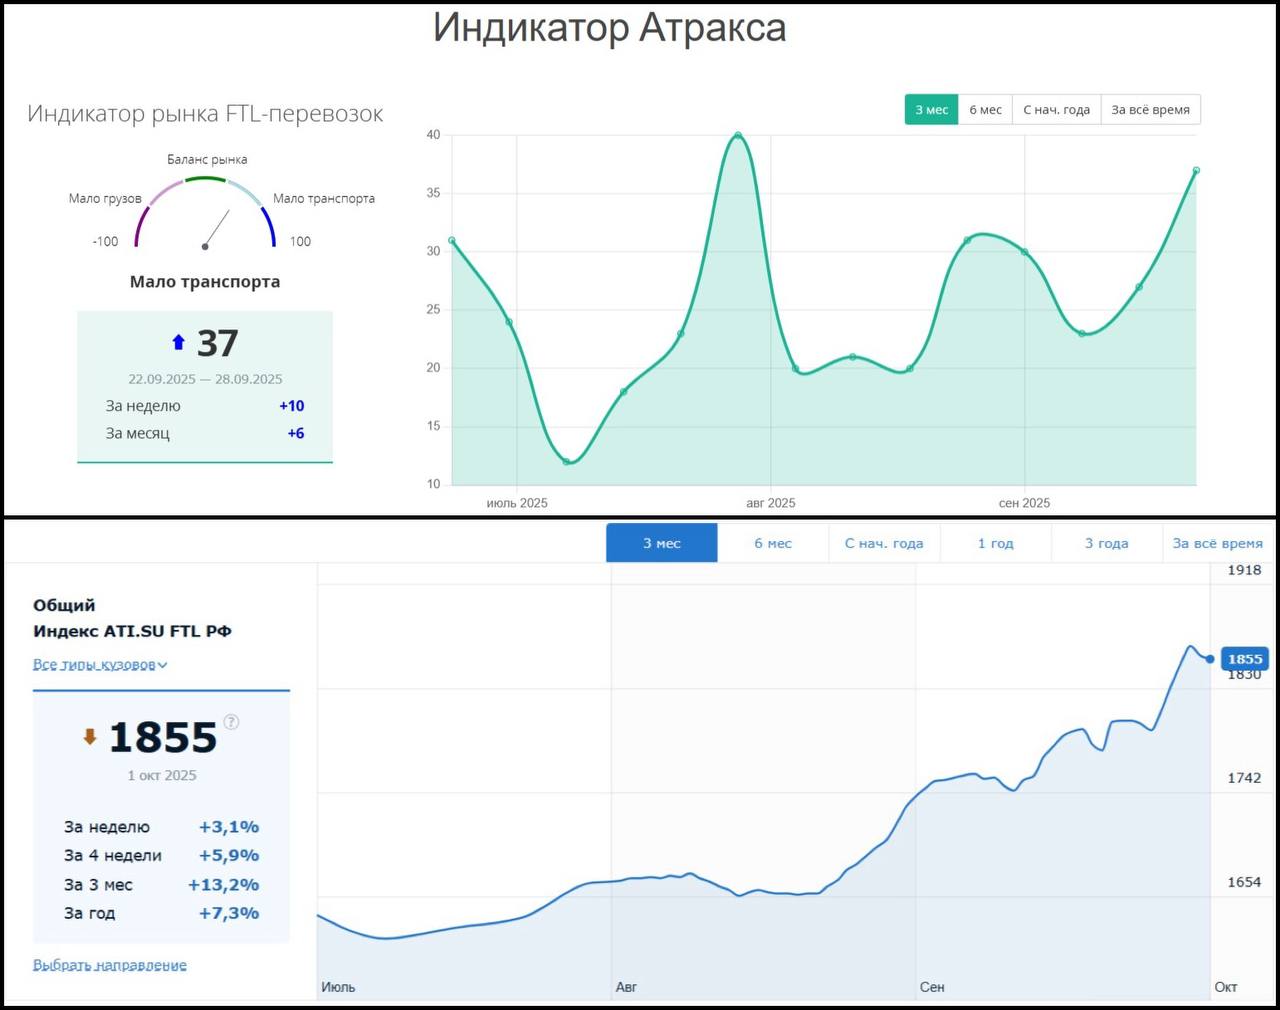The image size is (1280, 1010).
Task: Click the orange down arrow beside 1855
Action: coord(90,737)
